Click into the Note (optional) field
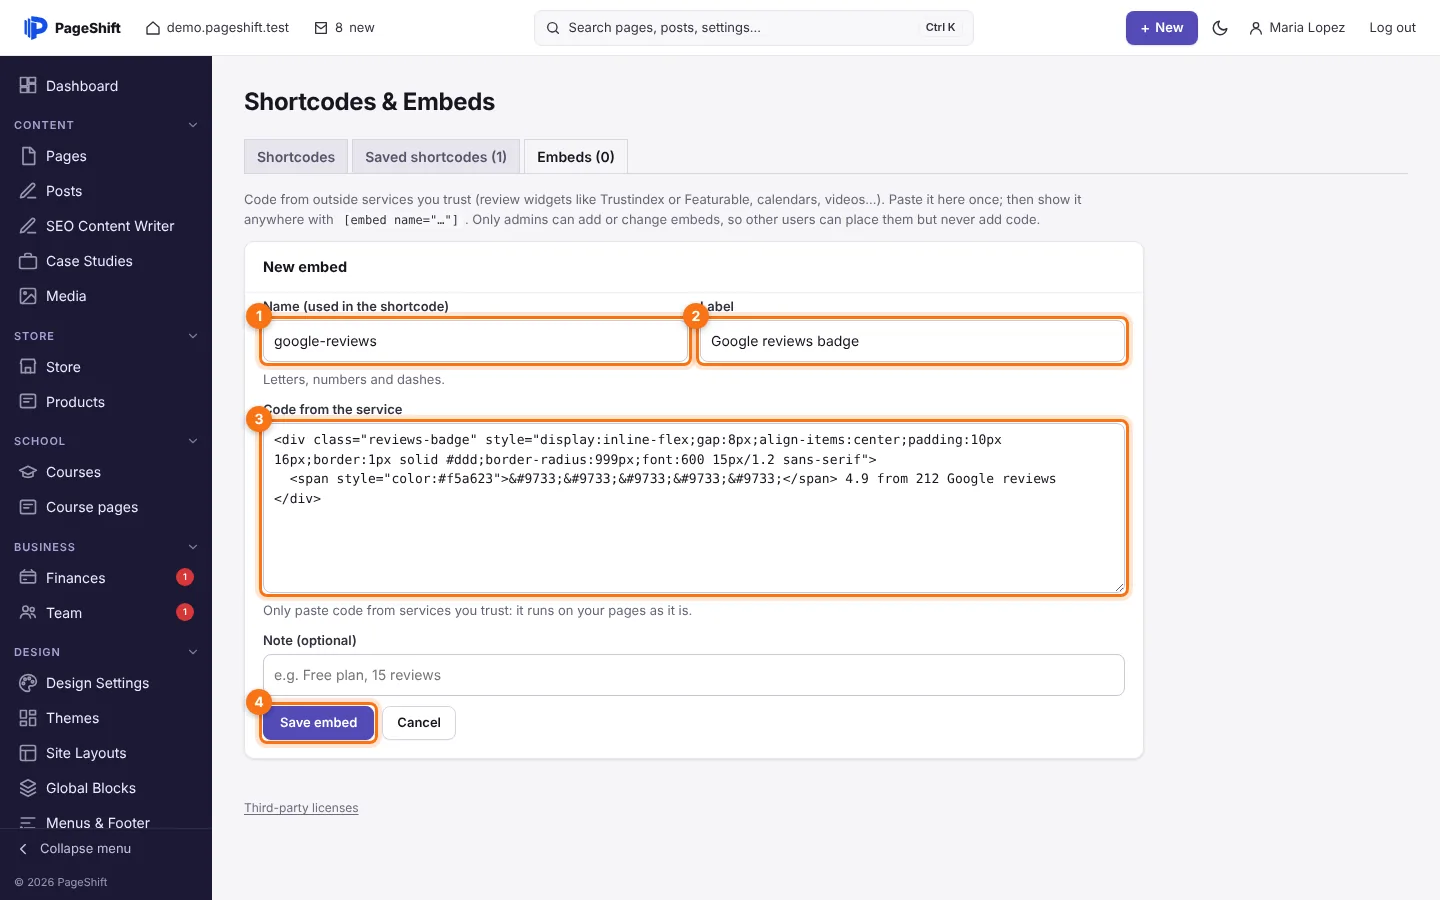 point(694,675)
